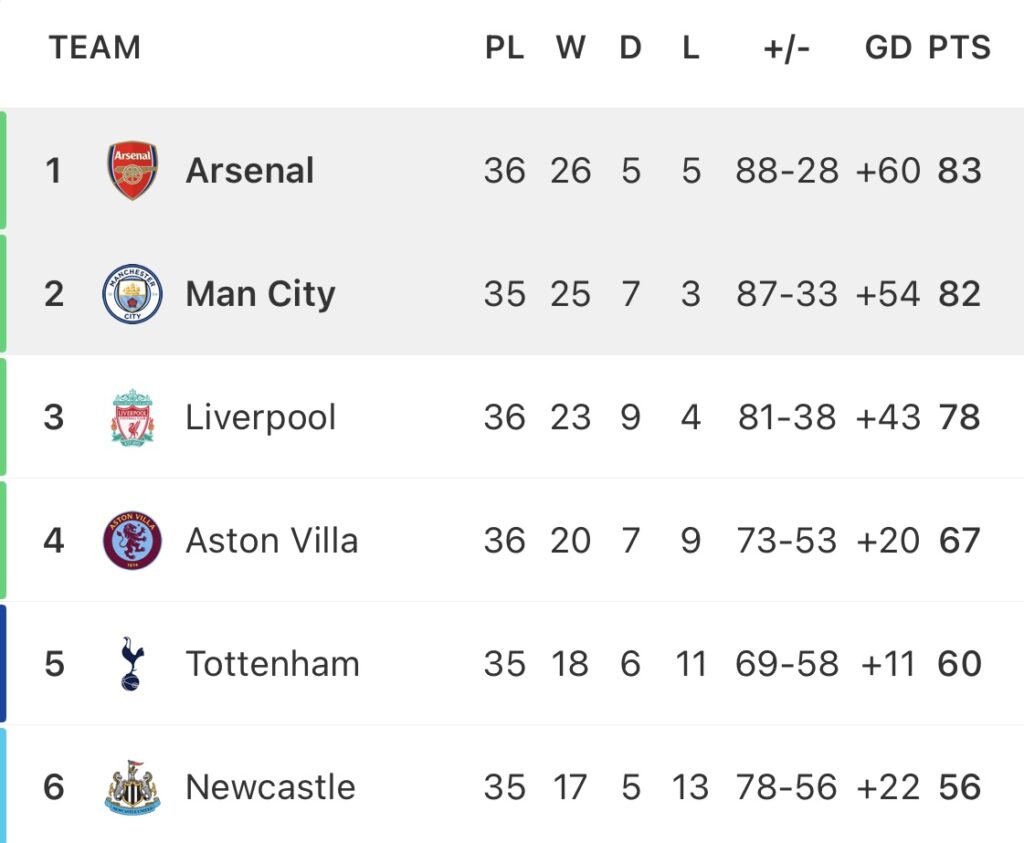
Task: Click the PL column header
Action: pos(504,48)
